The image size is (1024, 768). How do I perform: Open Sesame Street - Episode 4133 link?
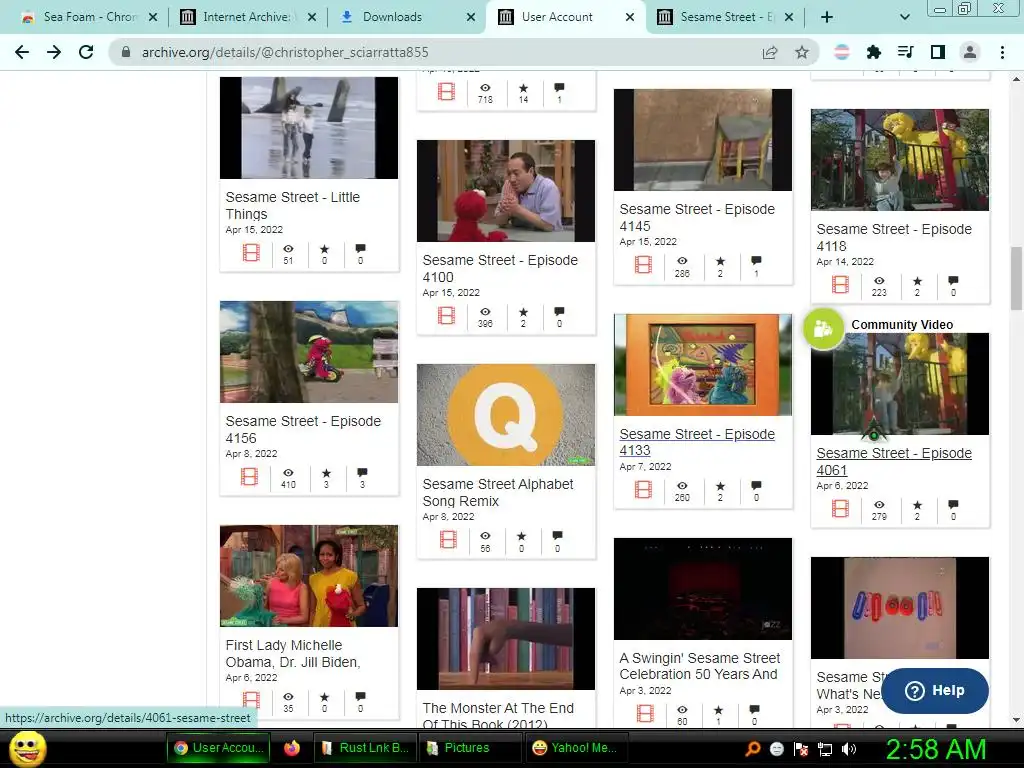(697, 442)
